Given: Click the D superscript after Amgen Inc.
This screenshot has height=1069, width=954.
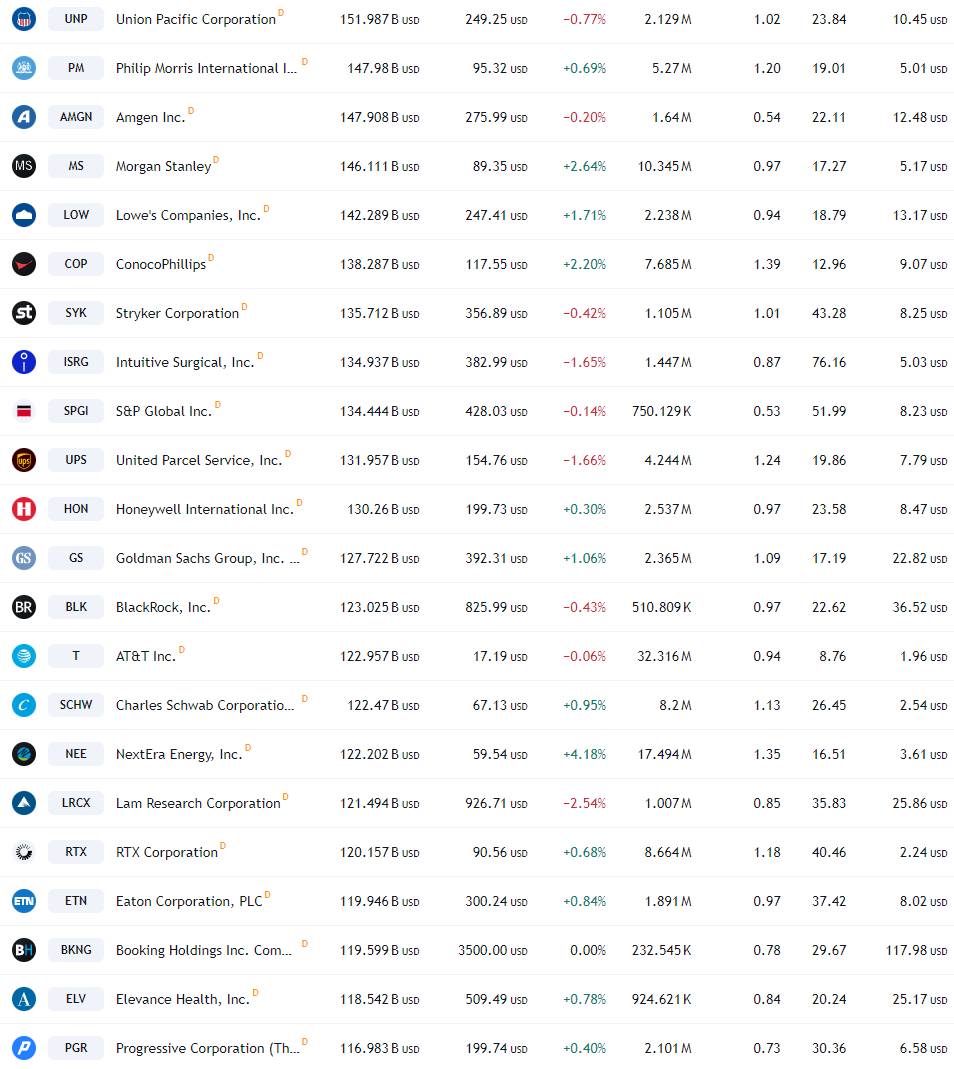Looking at the screenshot, I should [x=191, y=110].
